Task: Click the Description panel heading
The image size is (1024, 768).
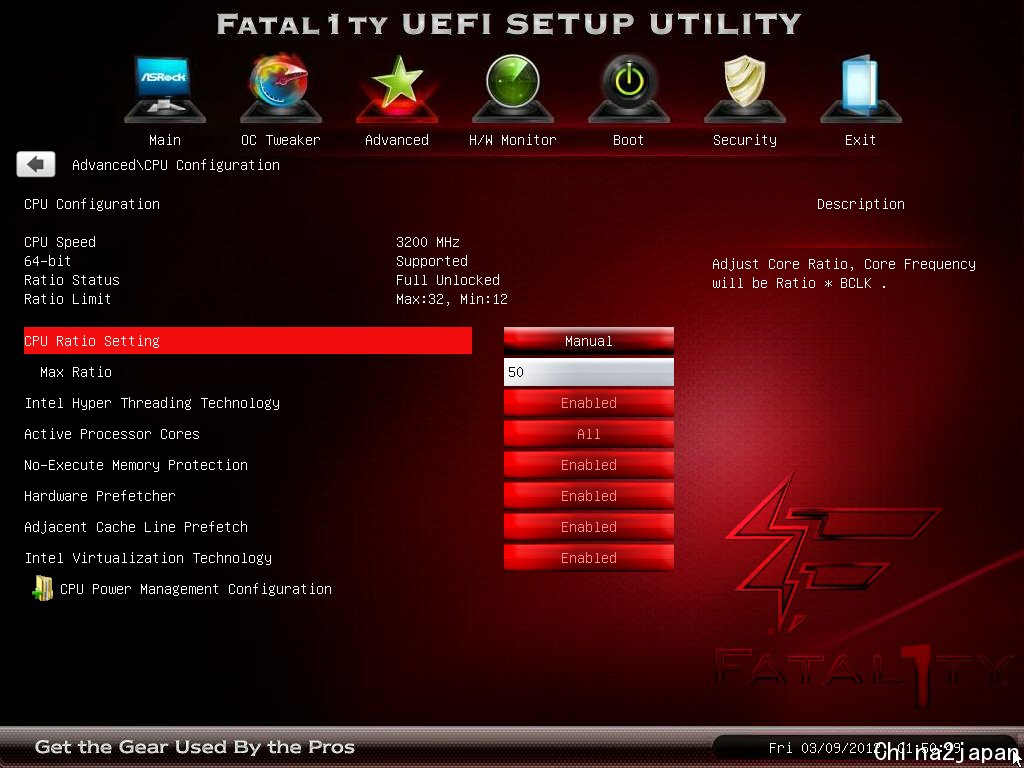Action: pyautogui.click(x=861, y=204)
